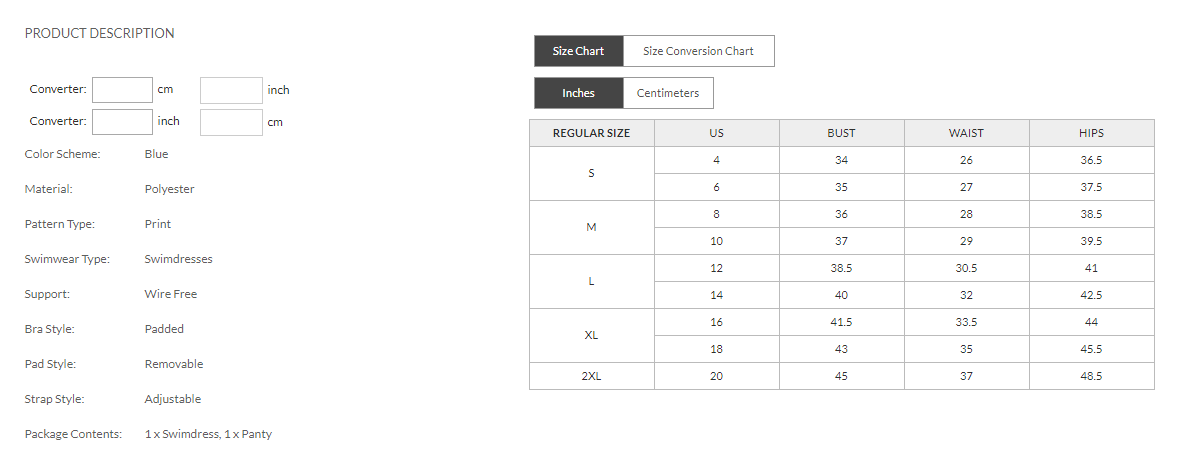Select the Inches unit toggle
Image resolution: width=1187 pixels, height=458 pixels.
(x=578, y=93)
